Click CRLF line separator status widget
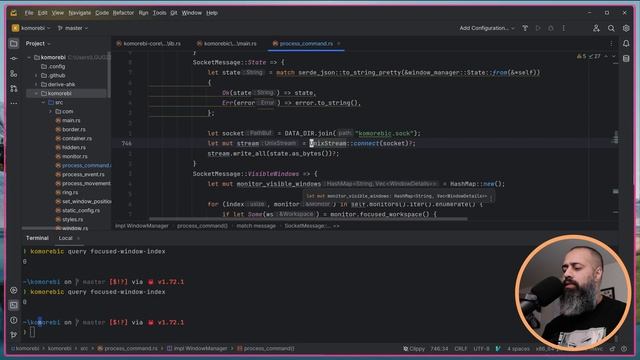This screenshot has height=360, width=640. (461, 349)
